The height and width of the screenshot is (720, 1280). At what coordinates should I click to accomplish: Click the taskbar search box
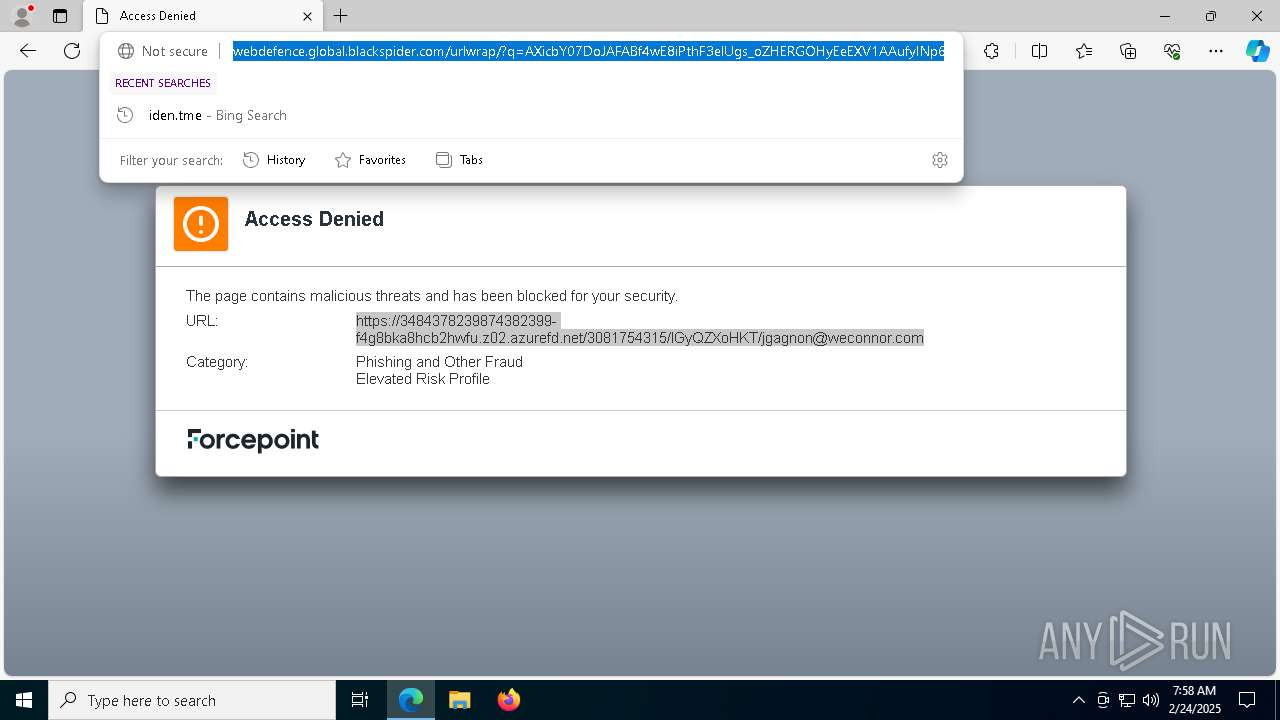click(x=192, y=700)
